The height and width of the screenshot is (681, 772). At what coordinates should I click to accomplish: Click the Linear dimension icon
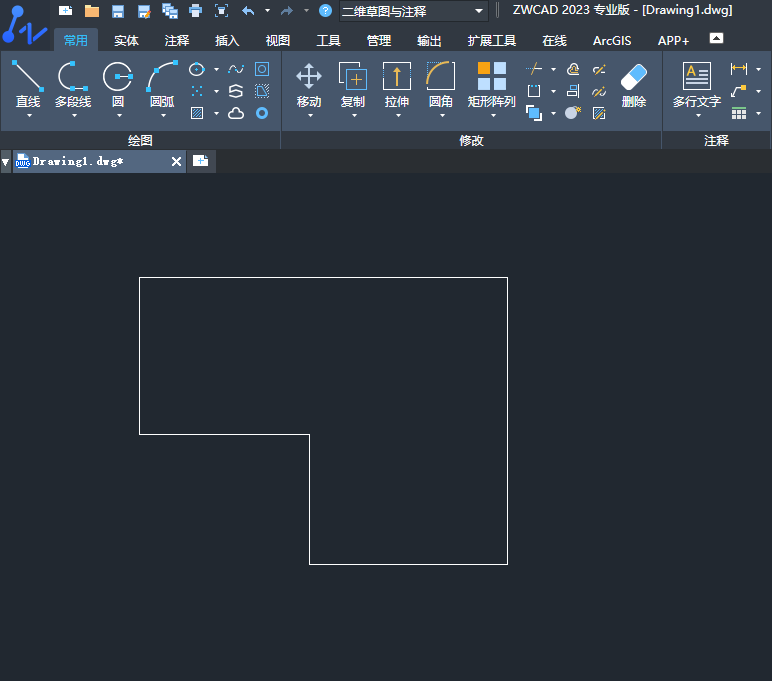pos(739,69)
